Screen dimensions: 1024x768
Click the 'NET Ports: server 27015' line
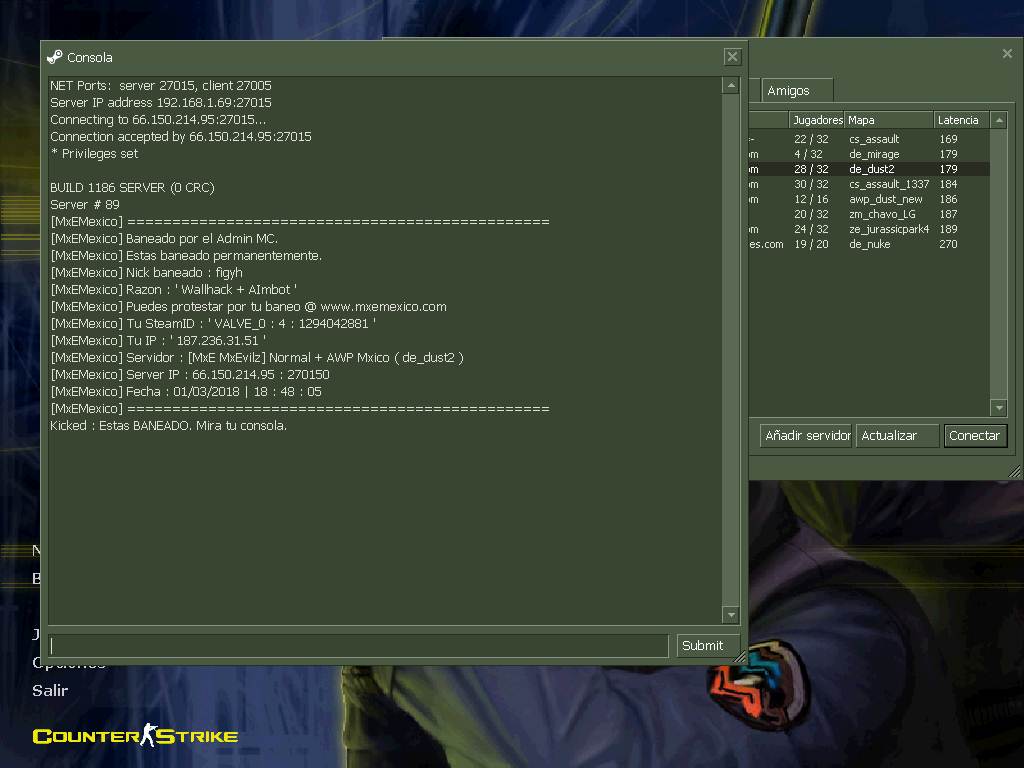(161, 86)
